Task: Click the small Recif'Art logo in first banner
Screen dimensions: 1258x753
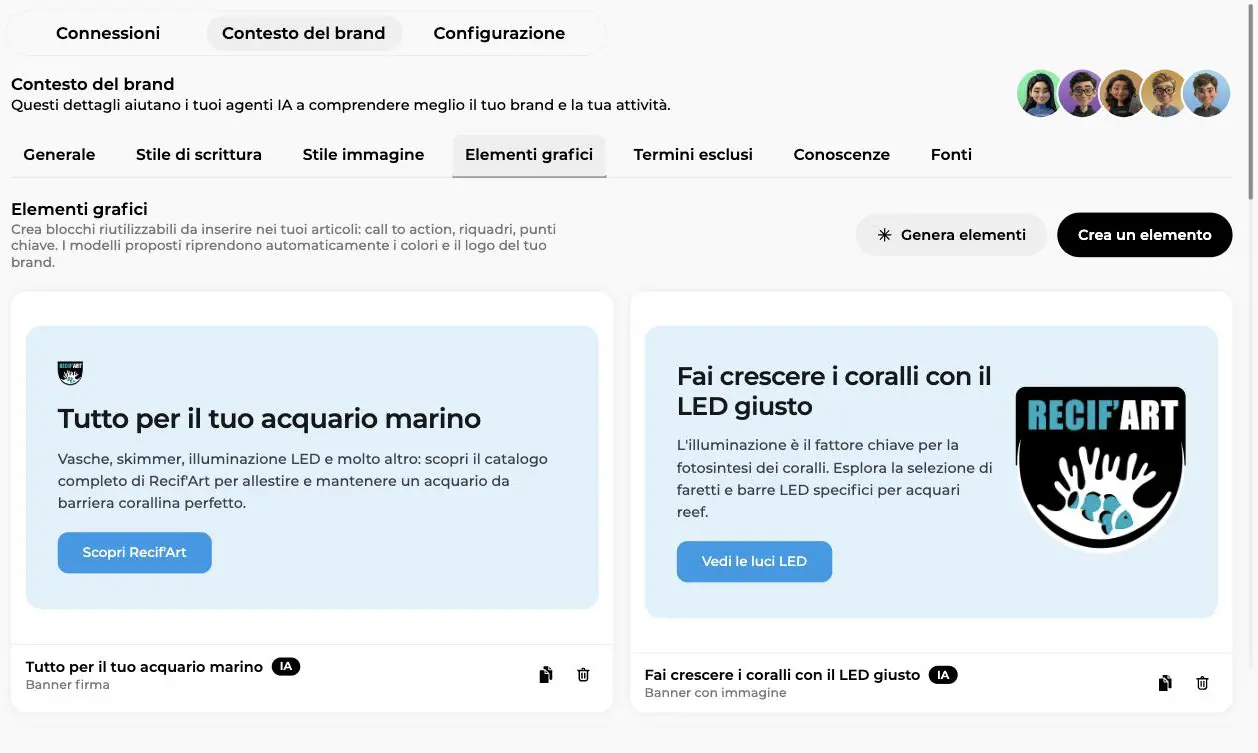Action: point(70,373)
